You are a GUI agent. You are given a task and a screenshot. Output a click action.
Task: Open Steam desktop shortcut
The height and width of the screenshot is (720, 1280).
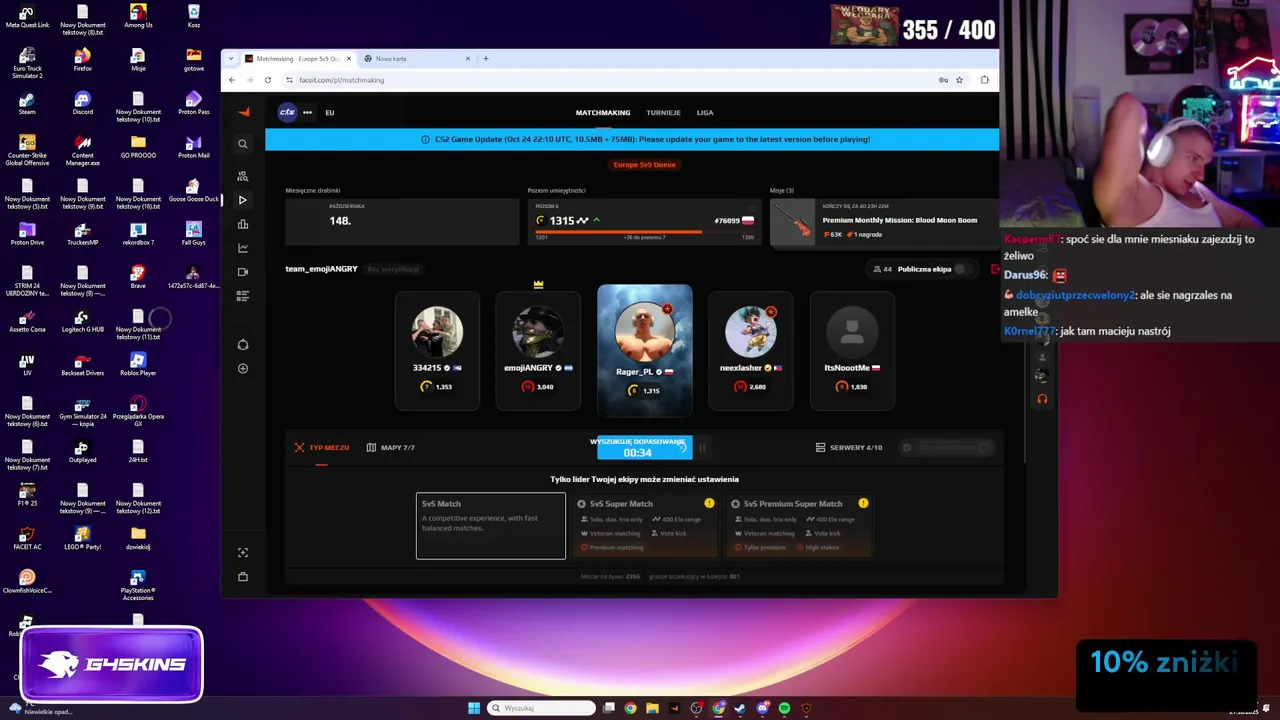[27, 103]
